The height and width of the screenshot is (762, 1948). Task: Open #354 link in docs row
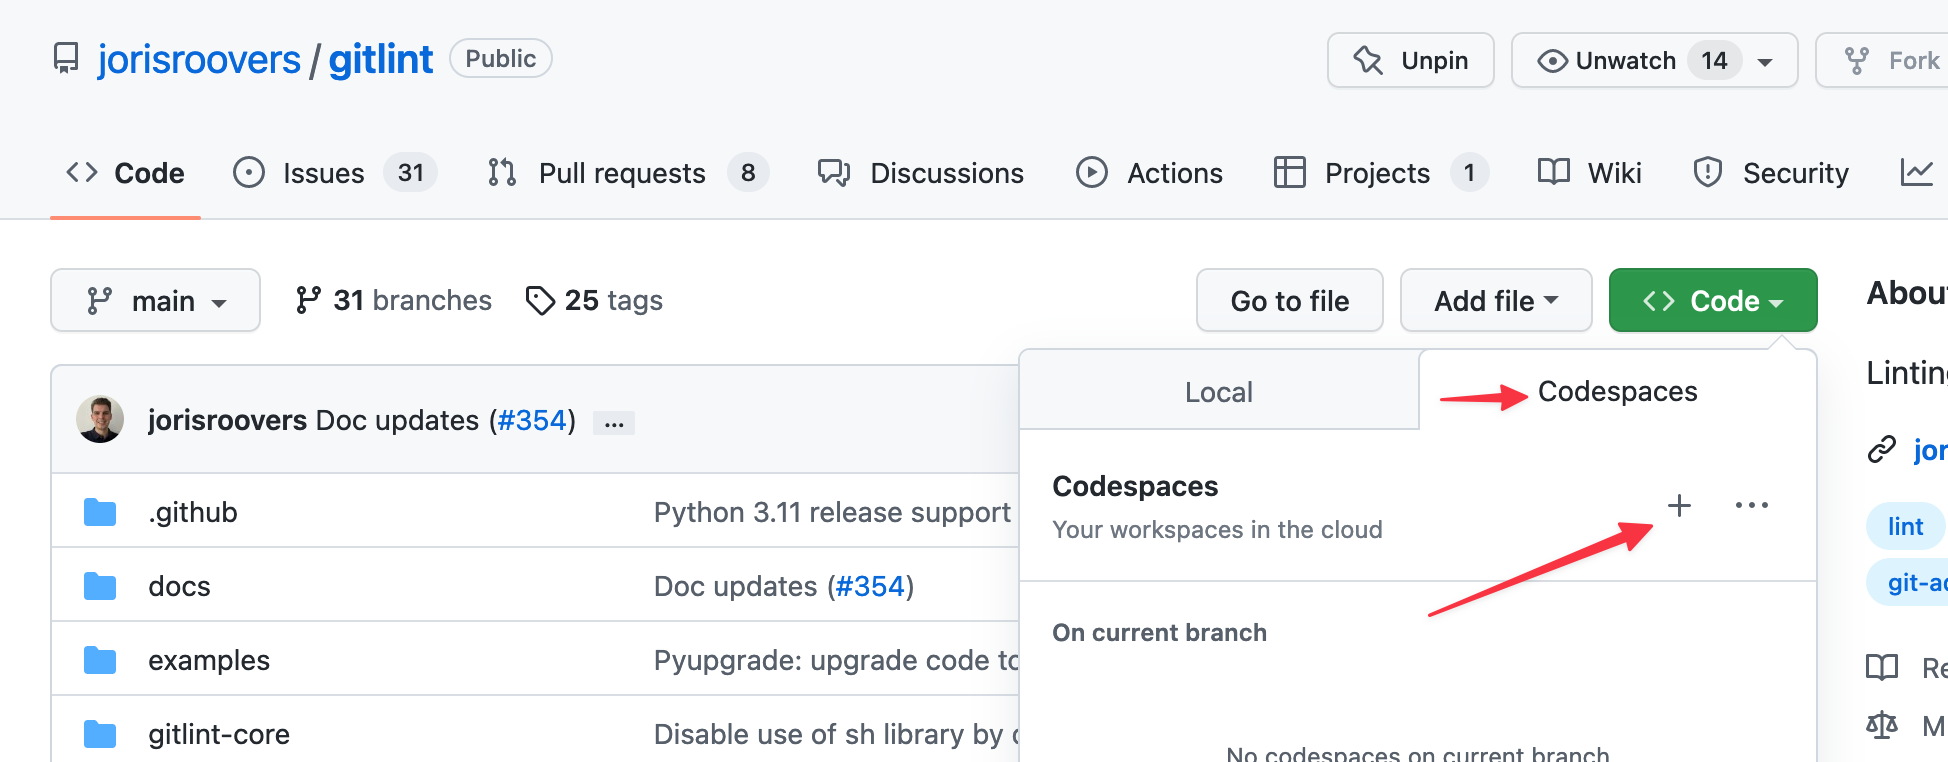870,586
